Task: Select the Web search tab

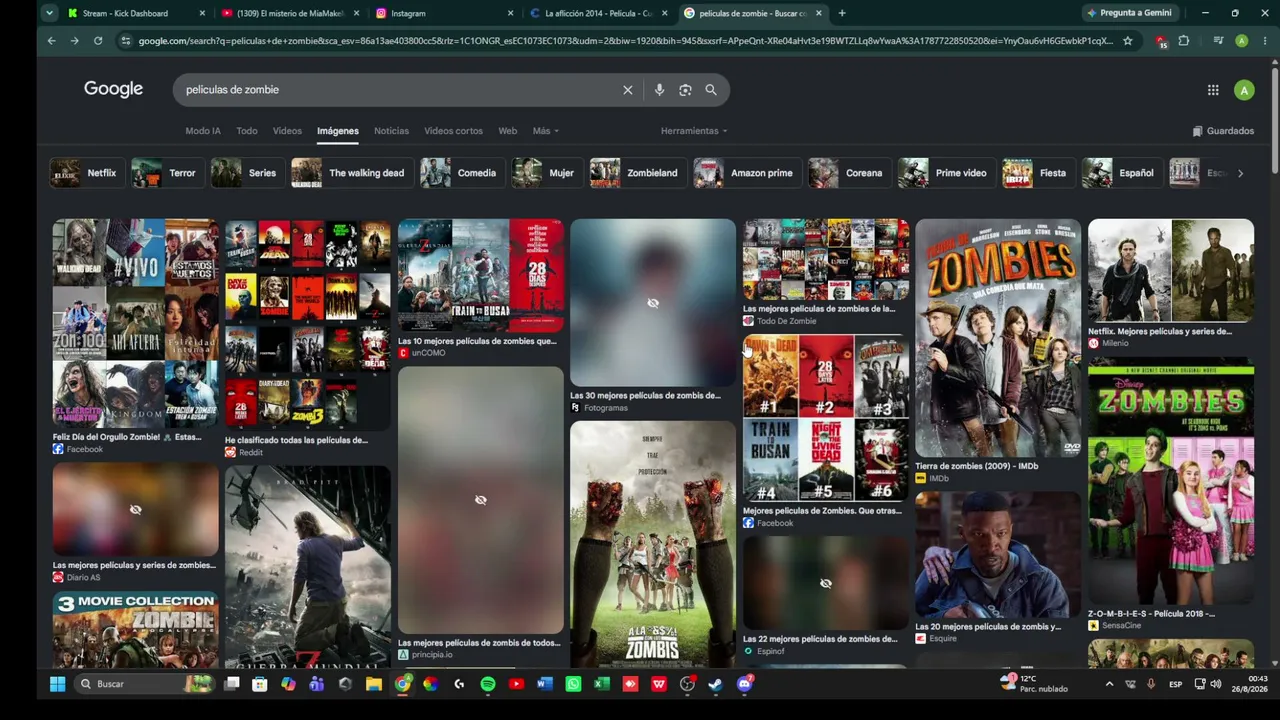Action: pyautogui.click(x=508, y=131)
